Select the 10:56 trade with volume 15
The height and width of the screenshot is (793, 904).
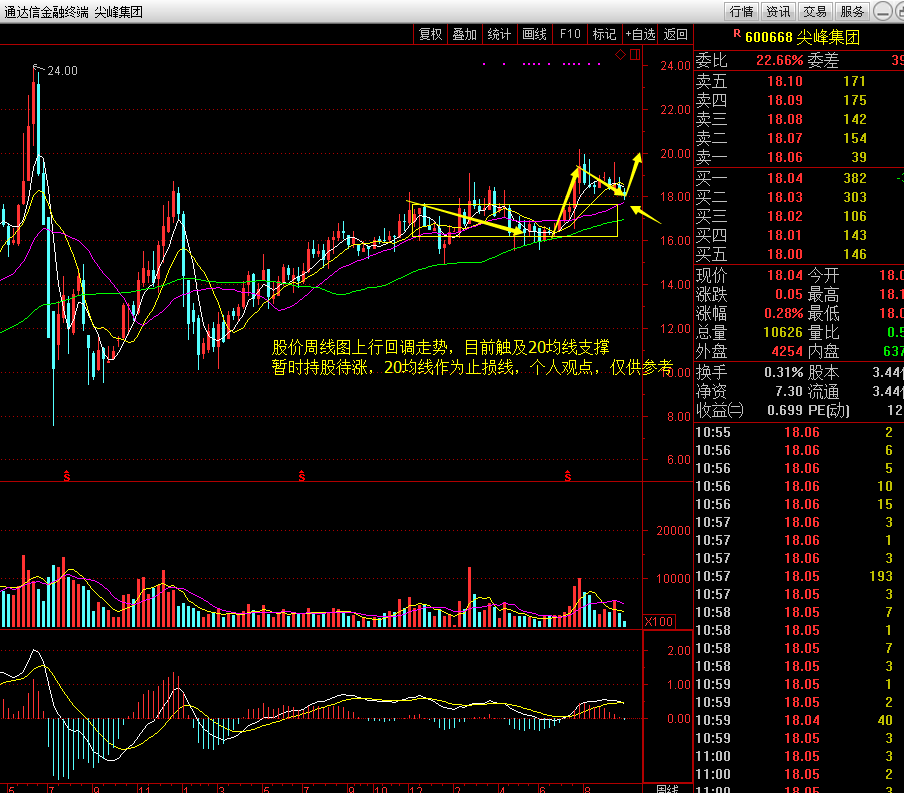798,504
